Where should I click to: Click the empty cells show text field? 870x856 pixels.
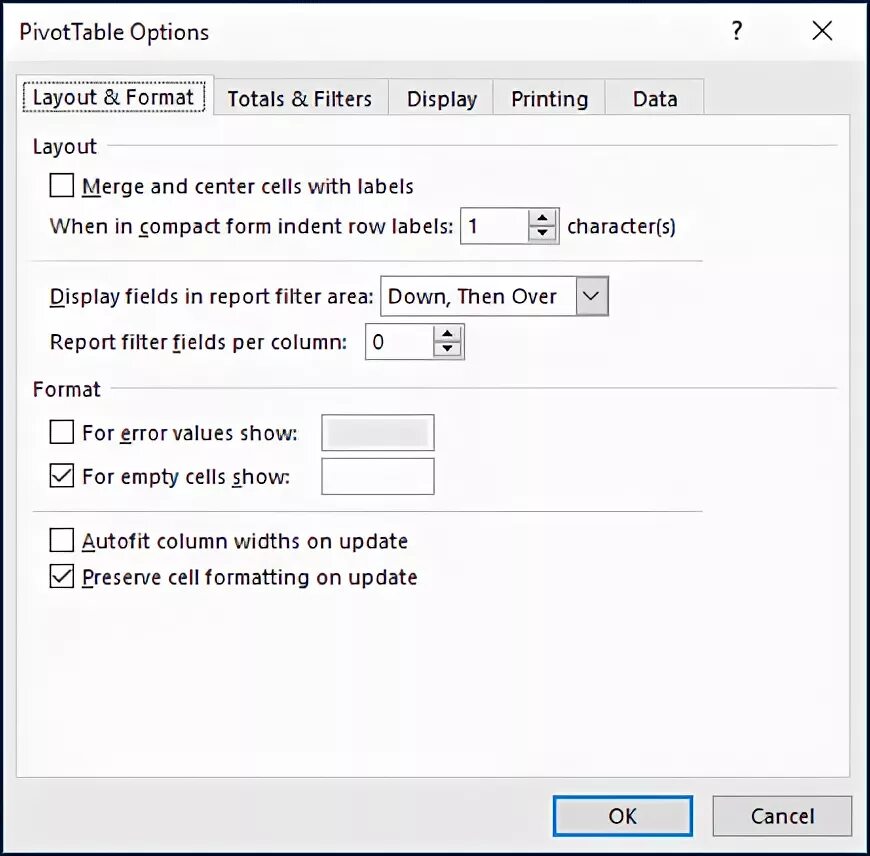(x=378, y=476)
